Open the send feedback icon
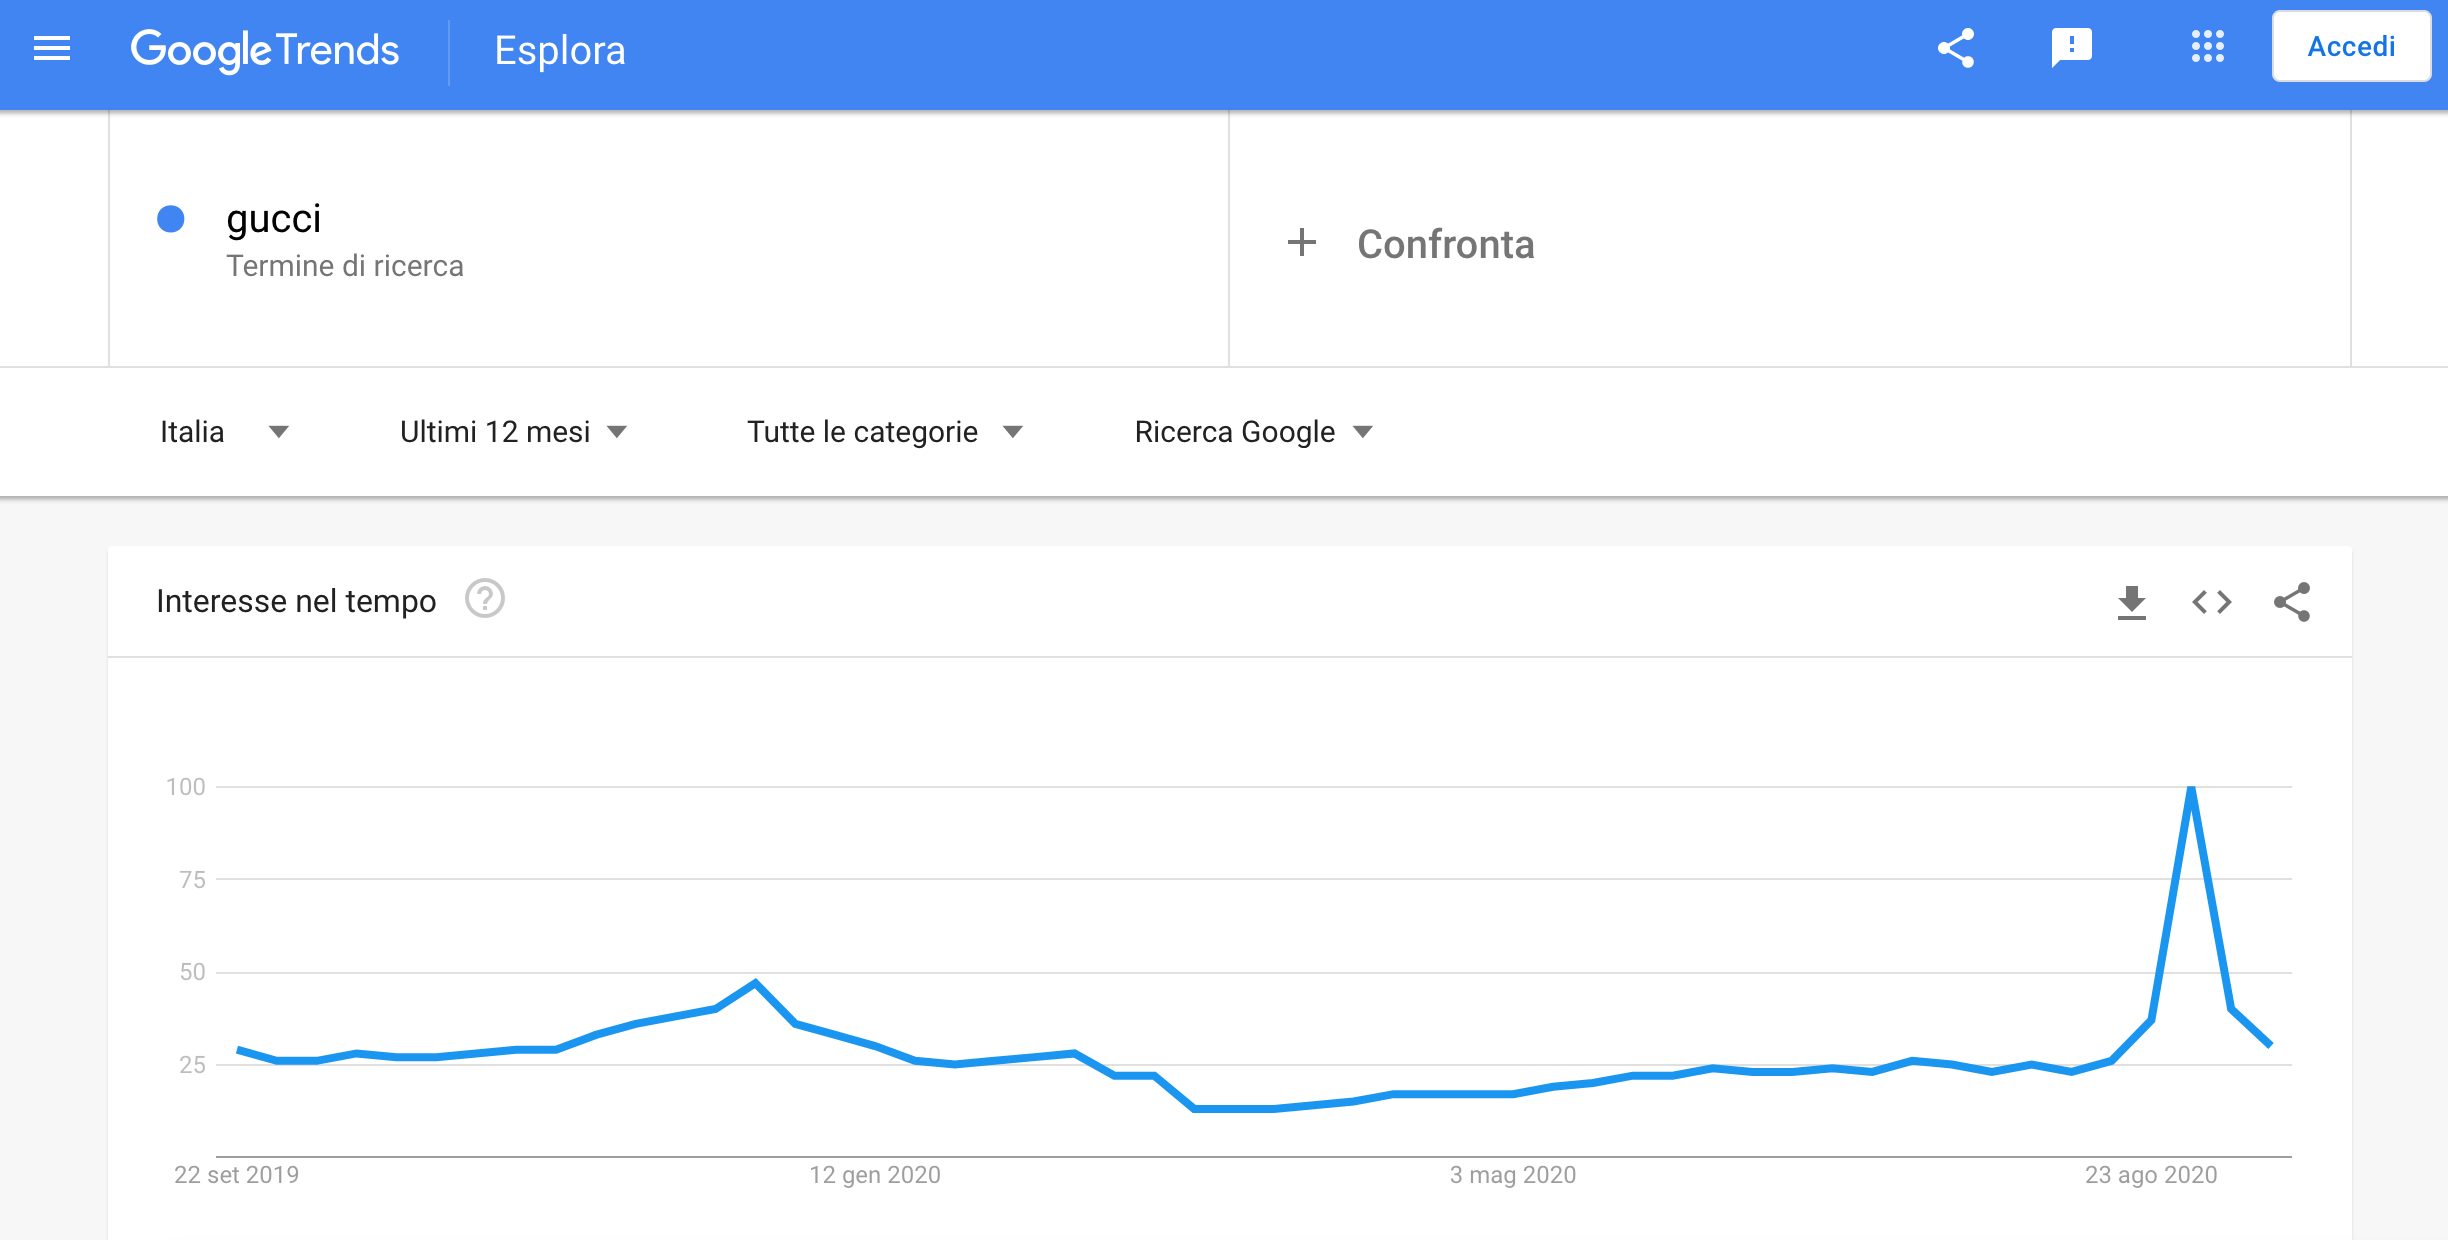Viewport: 2448px width, 1240px height. click(x=2071, y=48)
